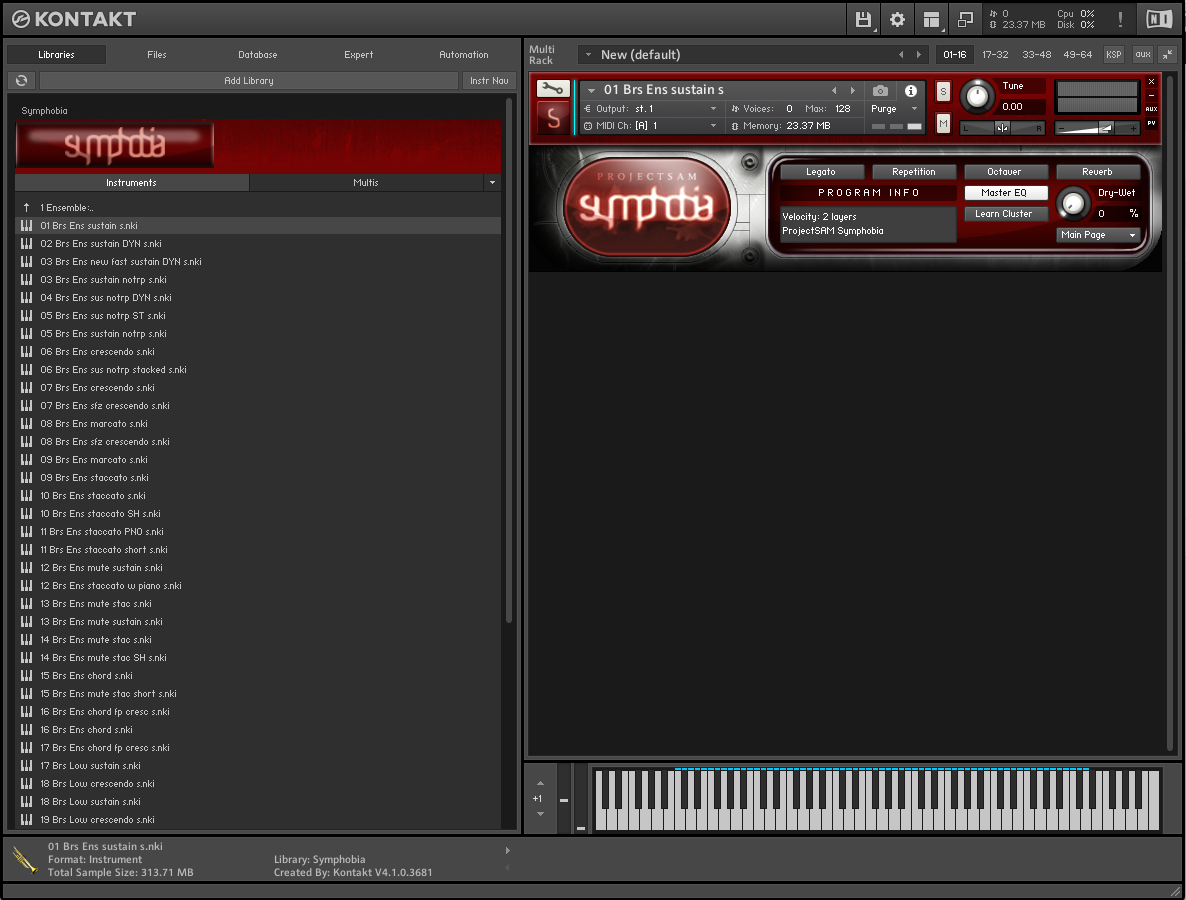Viewport: 1186px width, 900px height.
Task: Click the exclamation warning icon
Action: tap(1120, 20)
